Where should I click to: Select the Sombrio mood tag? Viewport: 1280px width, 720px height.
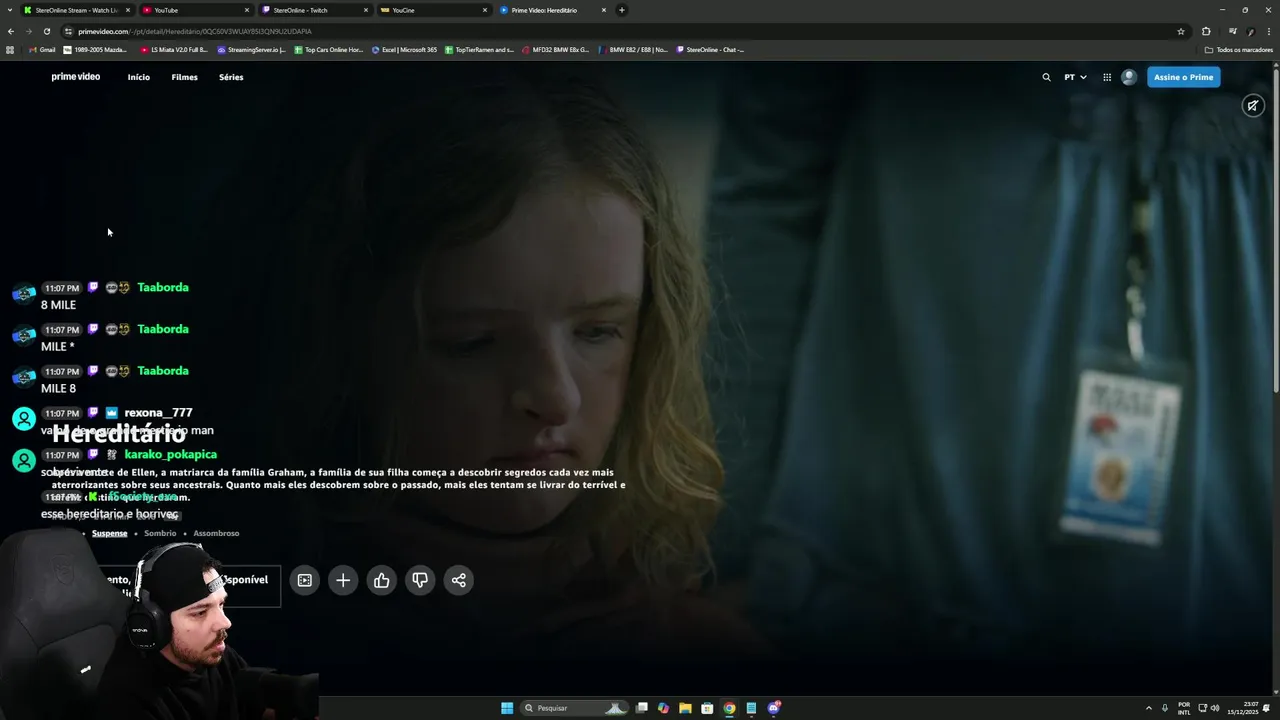tap(160, 533)
